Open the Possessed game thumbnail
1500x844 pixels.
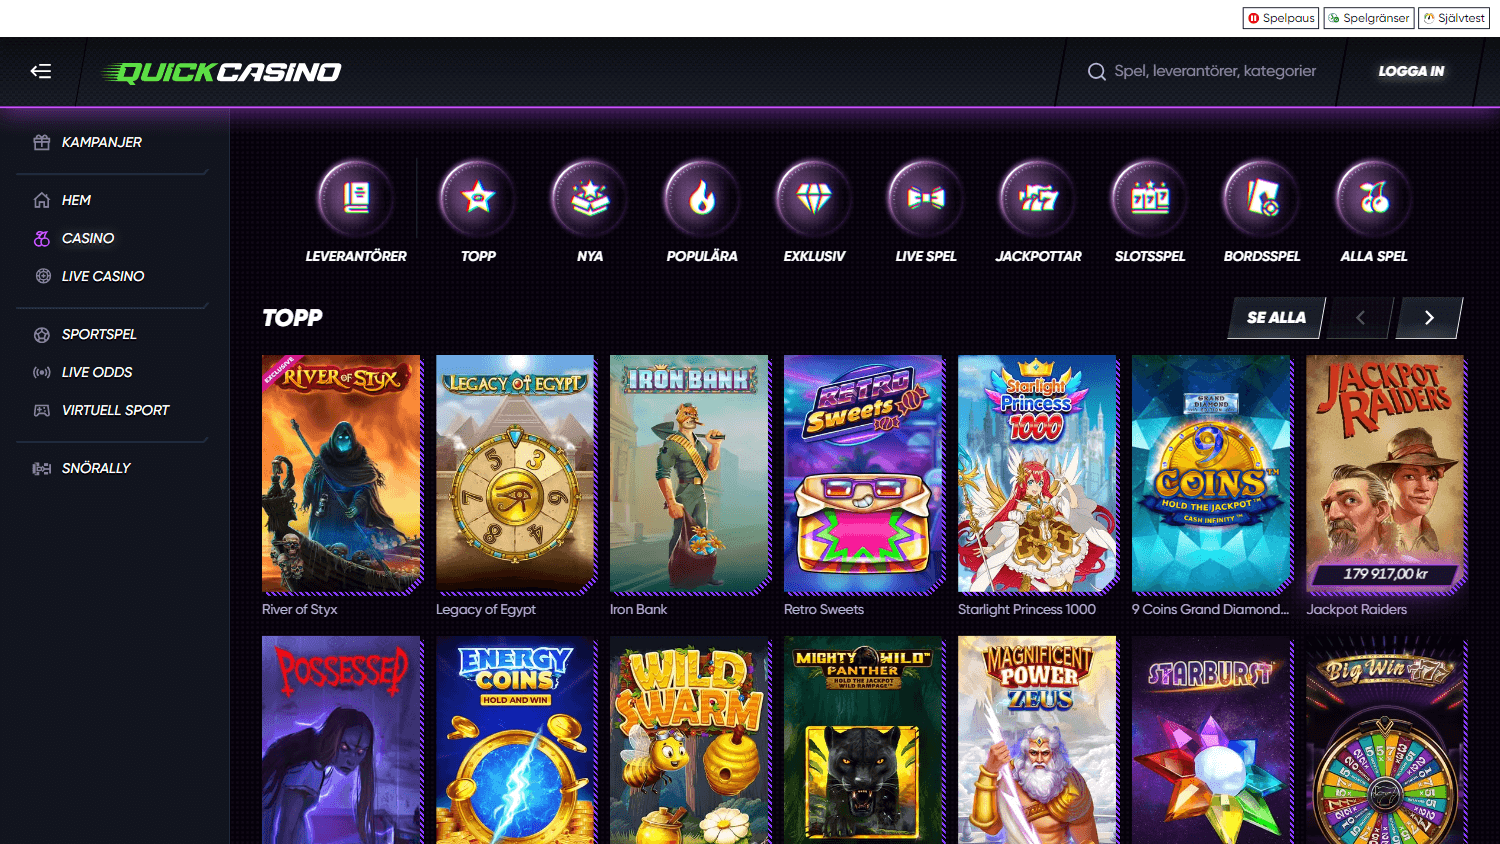click(342, 740)
